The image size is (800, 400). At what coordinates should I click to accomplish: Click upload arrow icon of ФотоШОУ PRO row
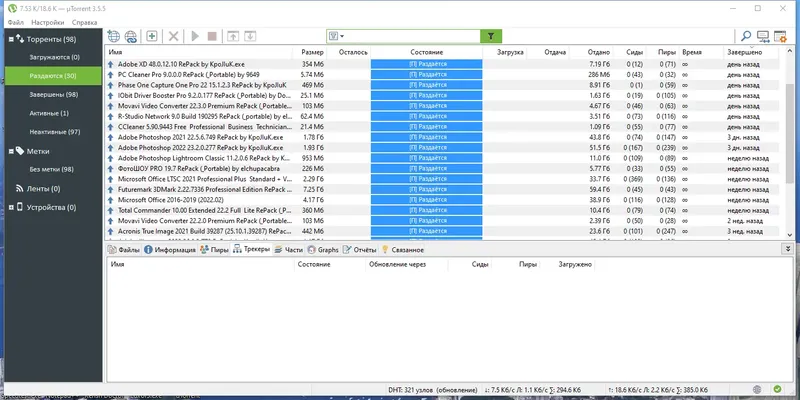(111, 168)
